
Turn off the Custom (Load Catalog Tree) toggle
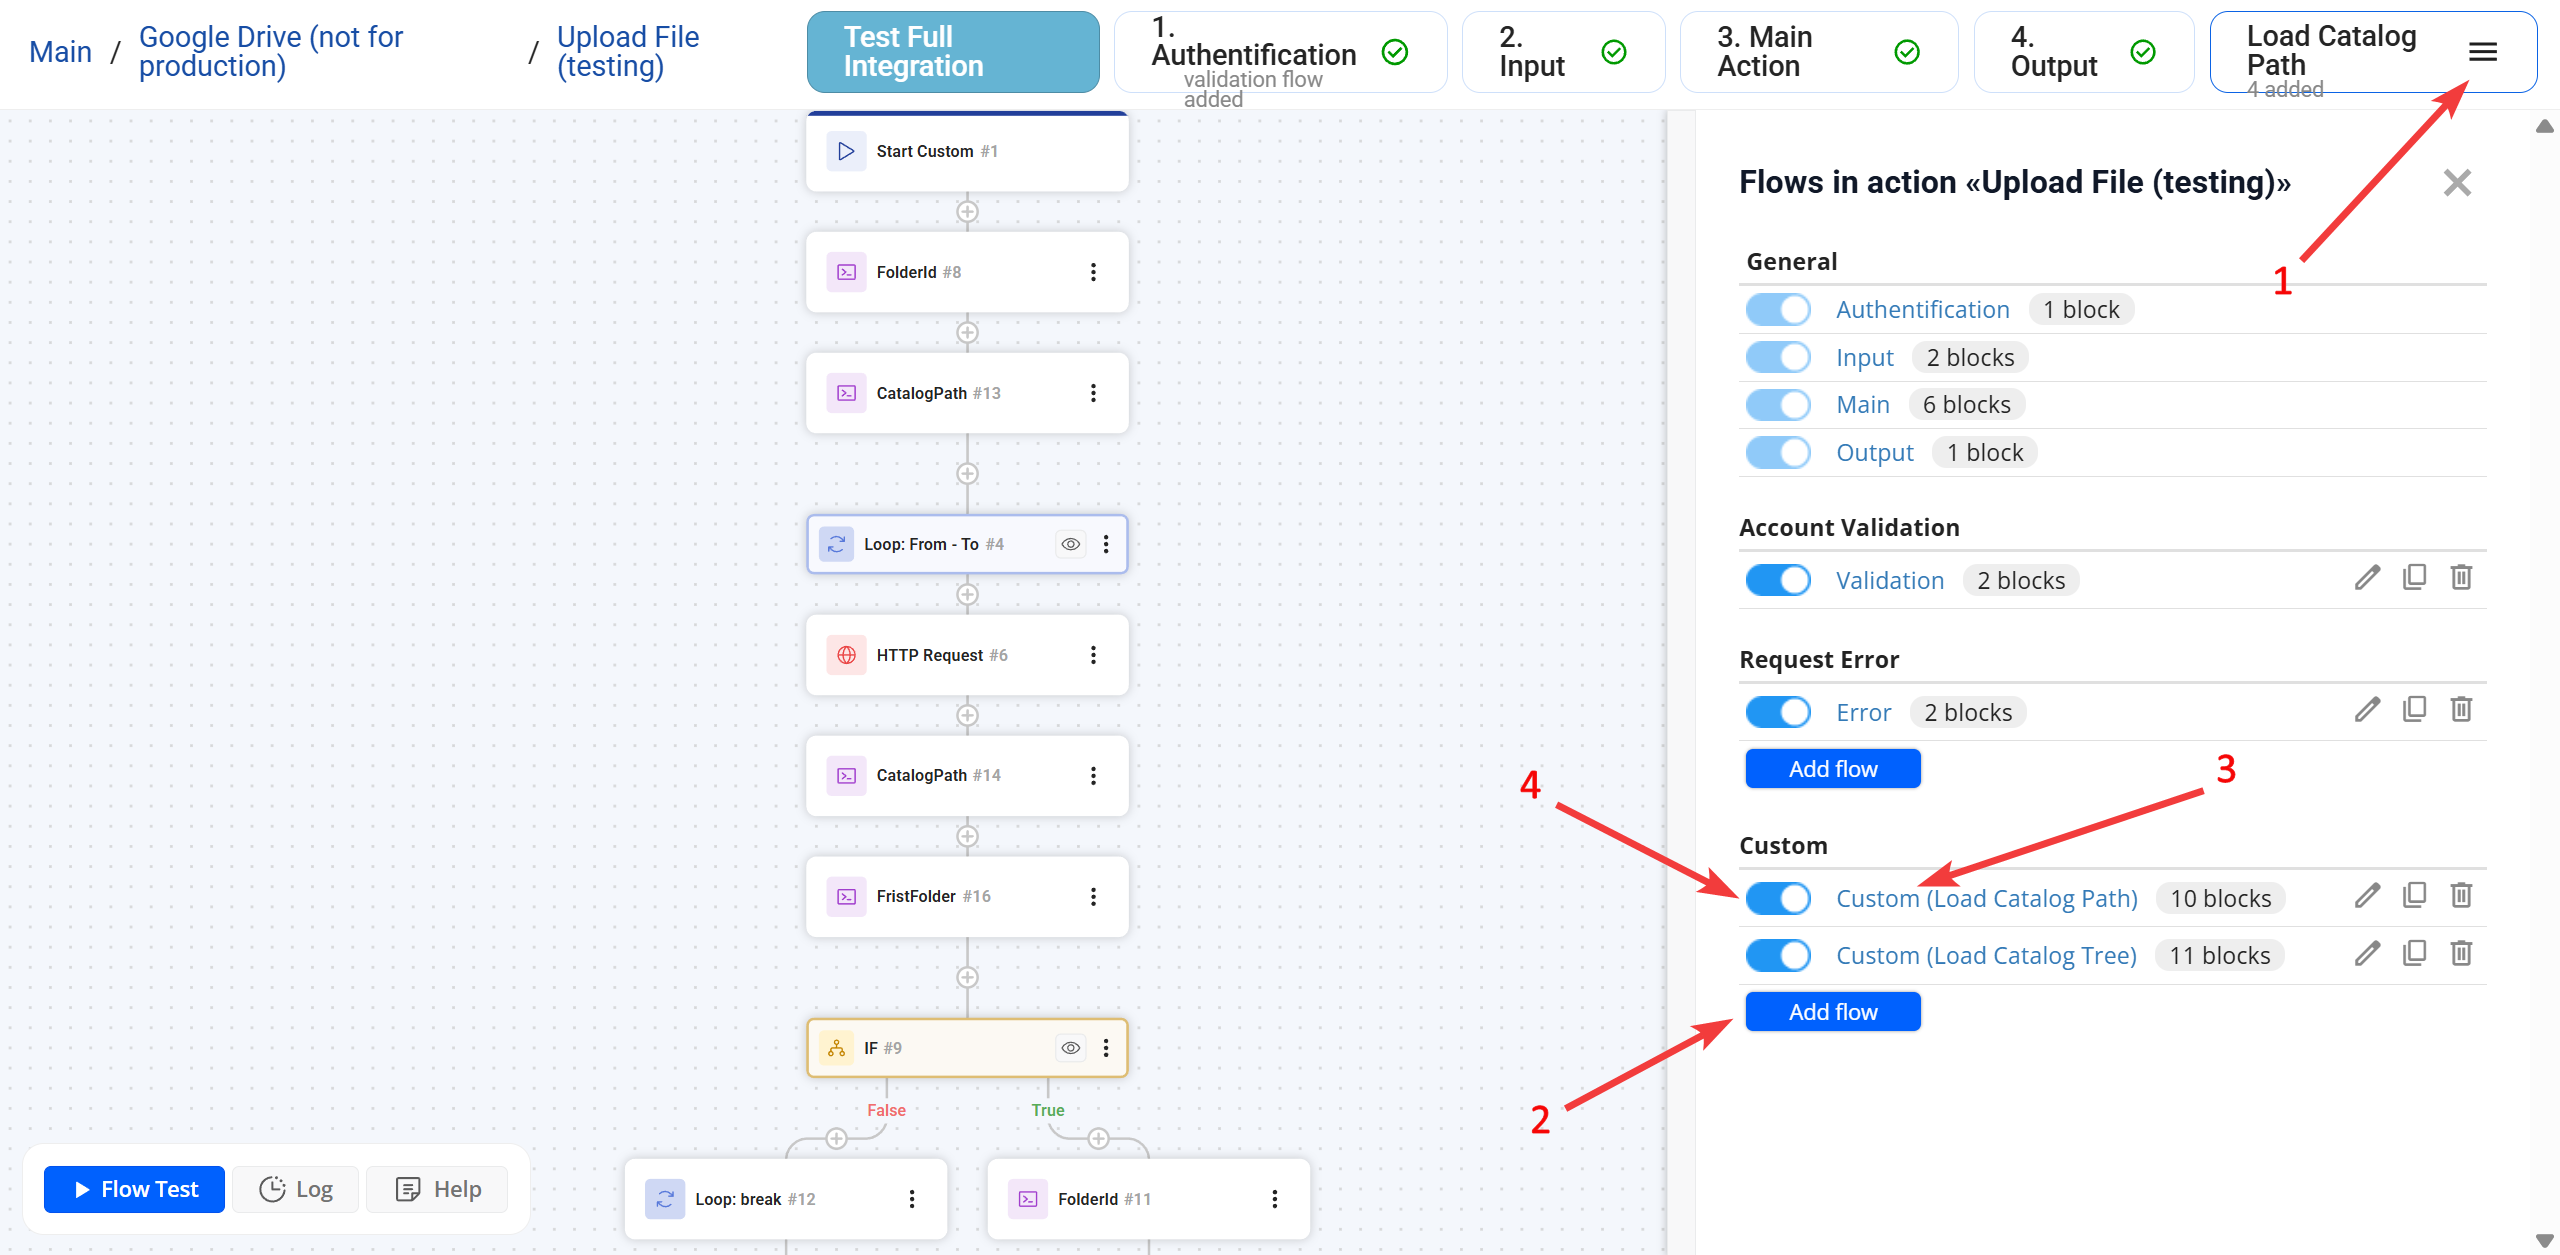(x=1777, y=955)
